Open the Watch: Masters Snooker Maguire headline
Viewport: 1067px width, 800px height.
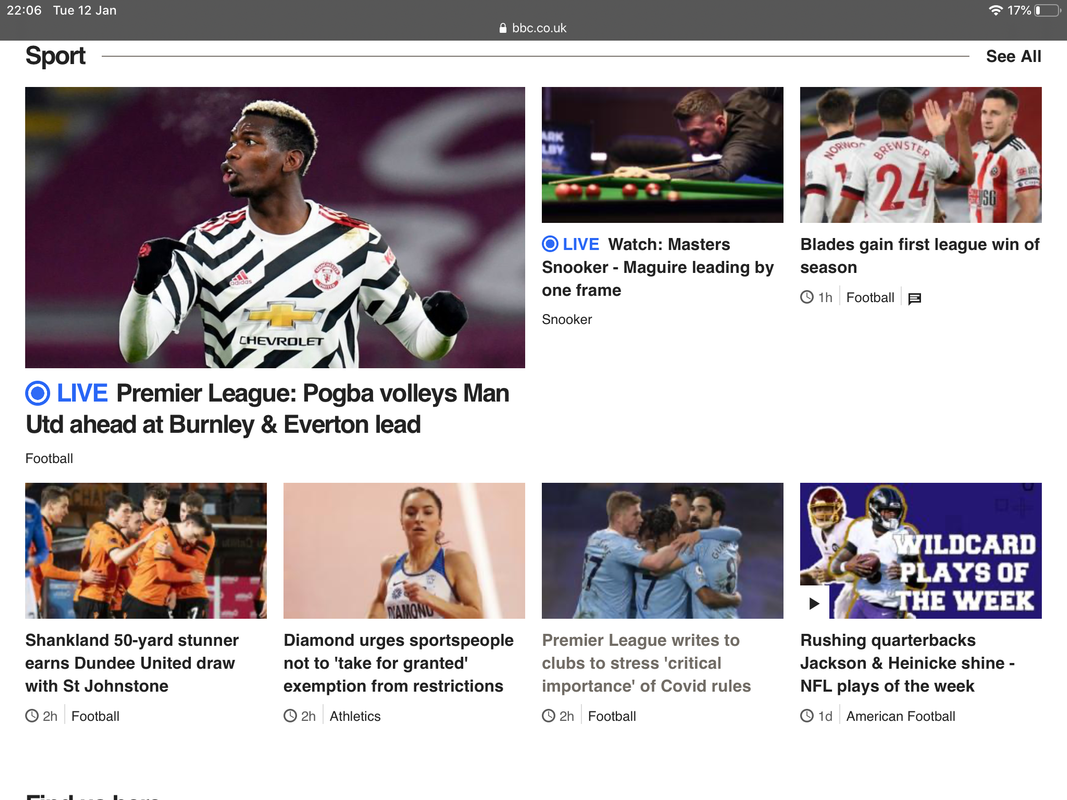click(657, 267)
